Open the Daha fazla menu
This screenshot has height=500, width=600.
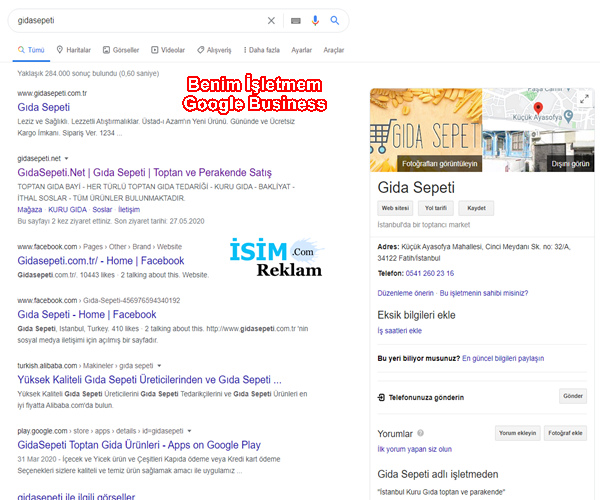(262, 50)
